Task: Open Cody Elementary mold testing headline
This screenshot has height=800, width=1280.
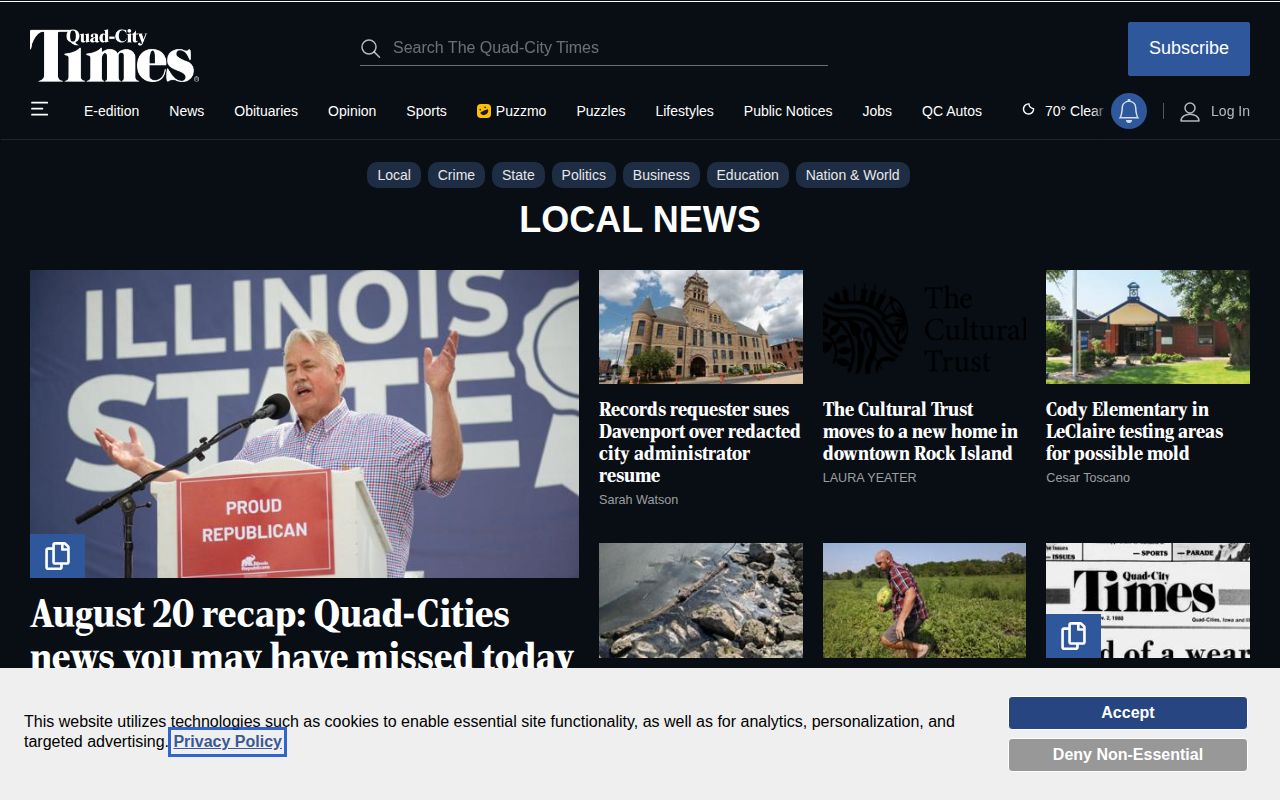Action: click(x=1135, y=431)
